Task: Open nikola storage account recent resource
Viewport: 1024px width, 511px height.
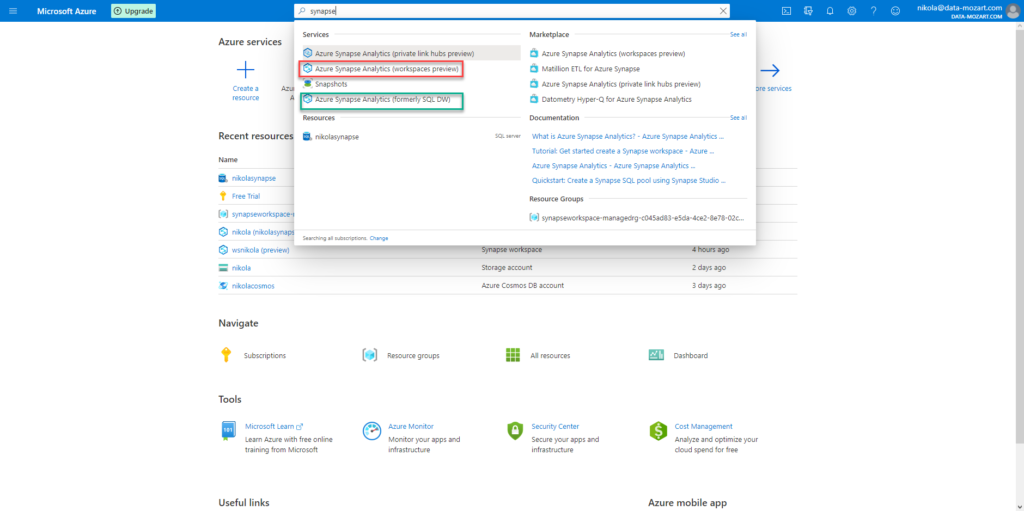Action: click(241, 268)
